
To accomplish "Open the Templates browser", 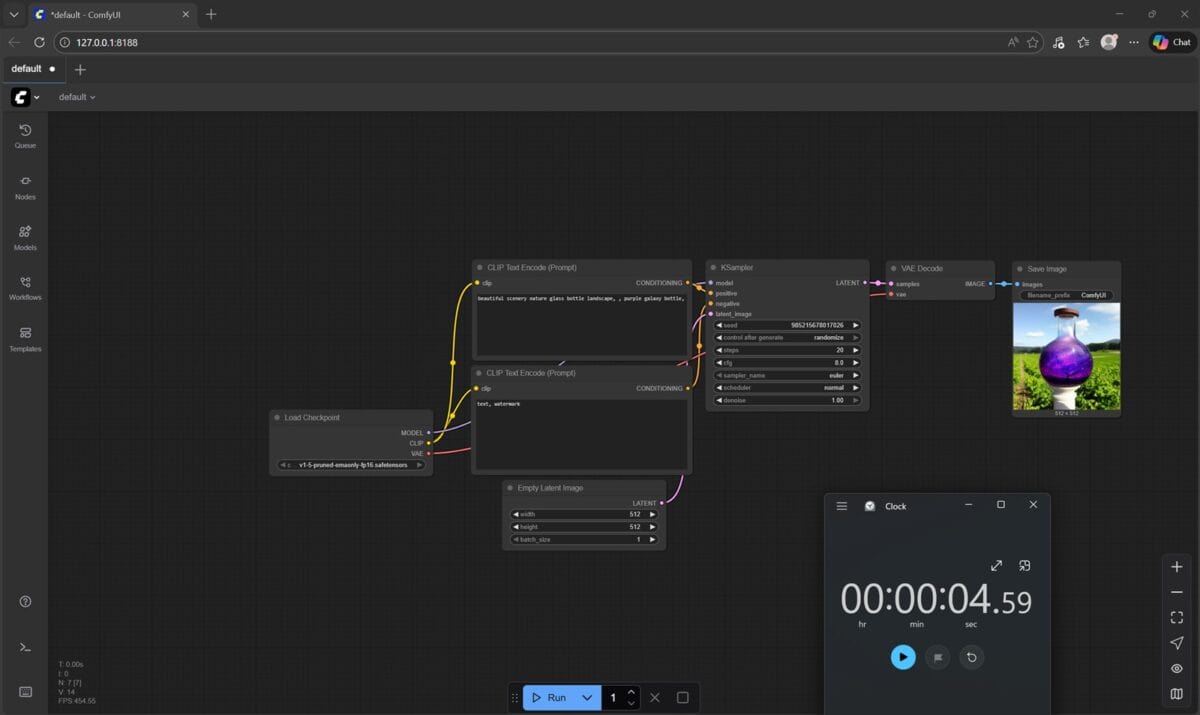I will pos(25,338).
